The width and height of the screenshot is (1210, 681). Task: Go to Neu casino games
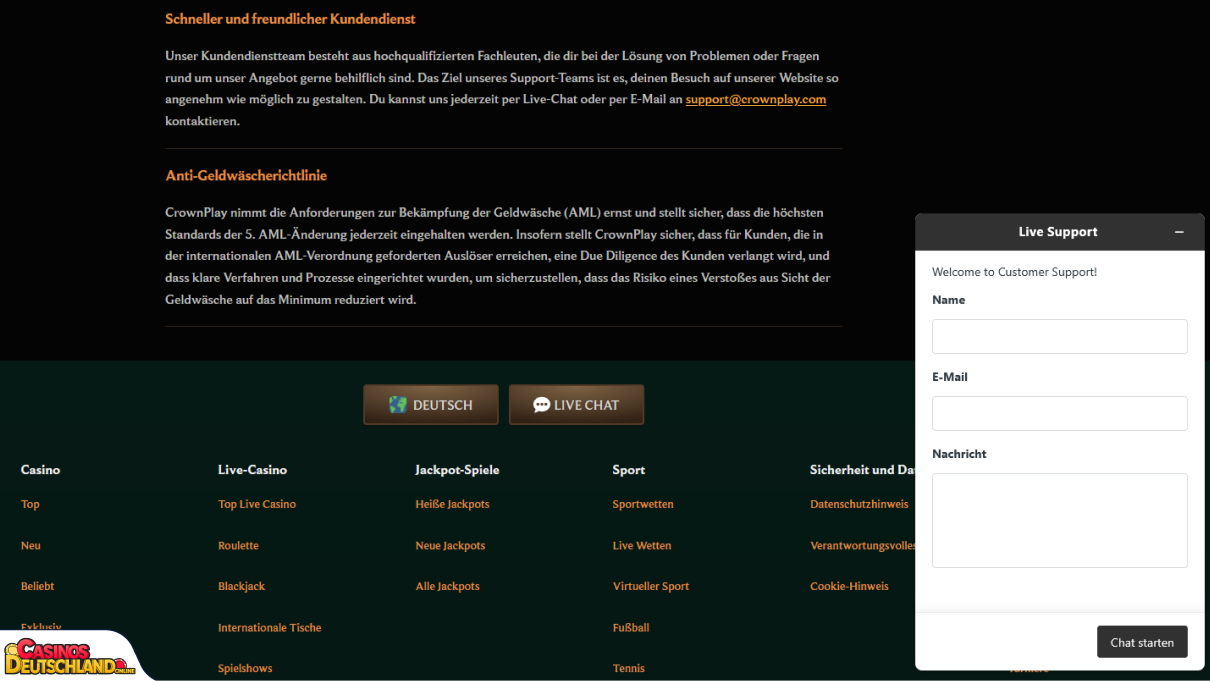31,545
